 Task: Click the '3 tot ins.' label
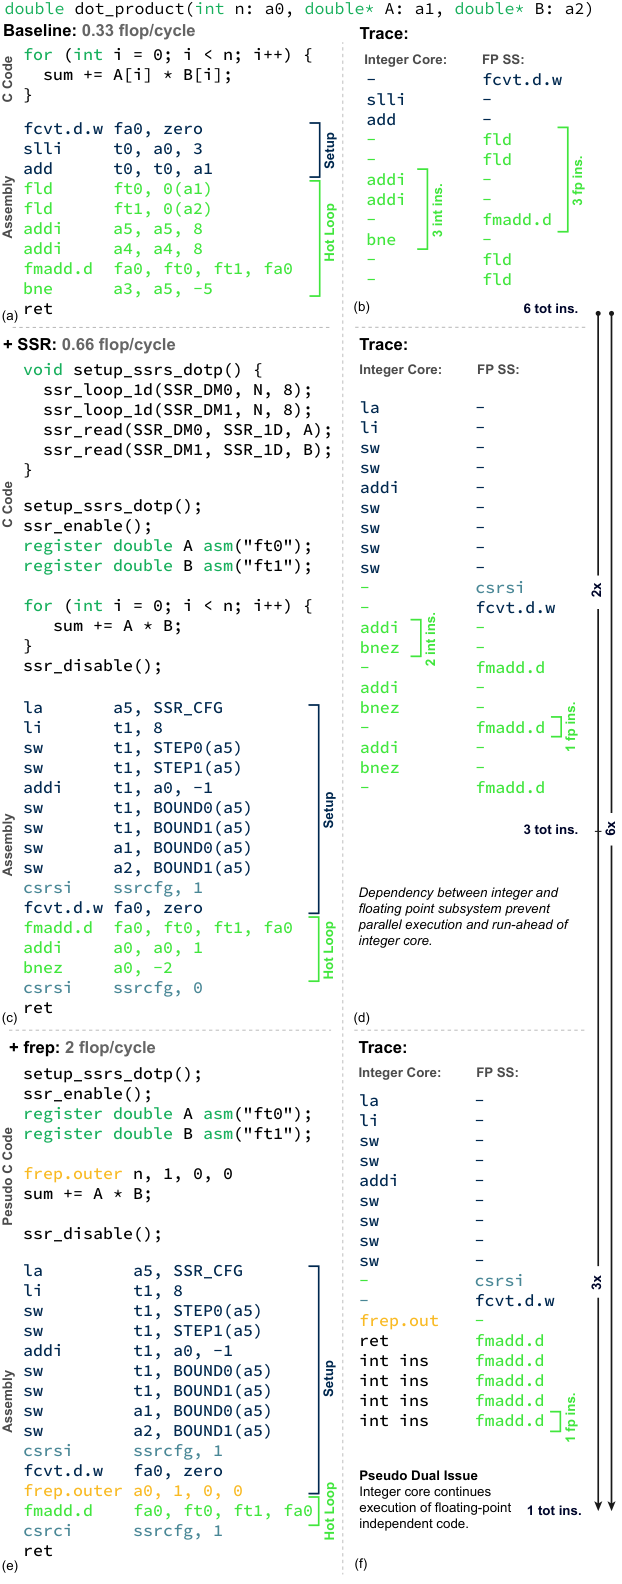click(x=550, y=829)
